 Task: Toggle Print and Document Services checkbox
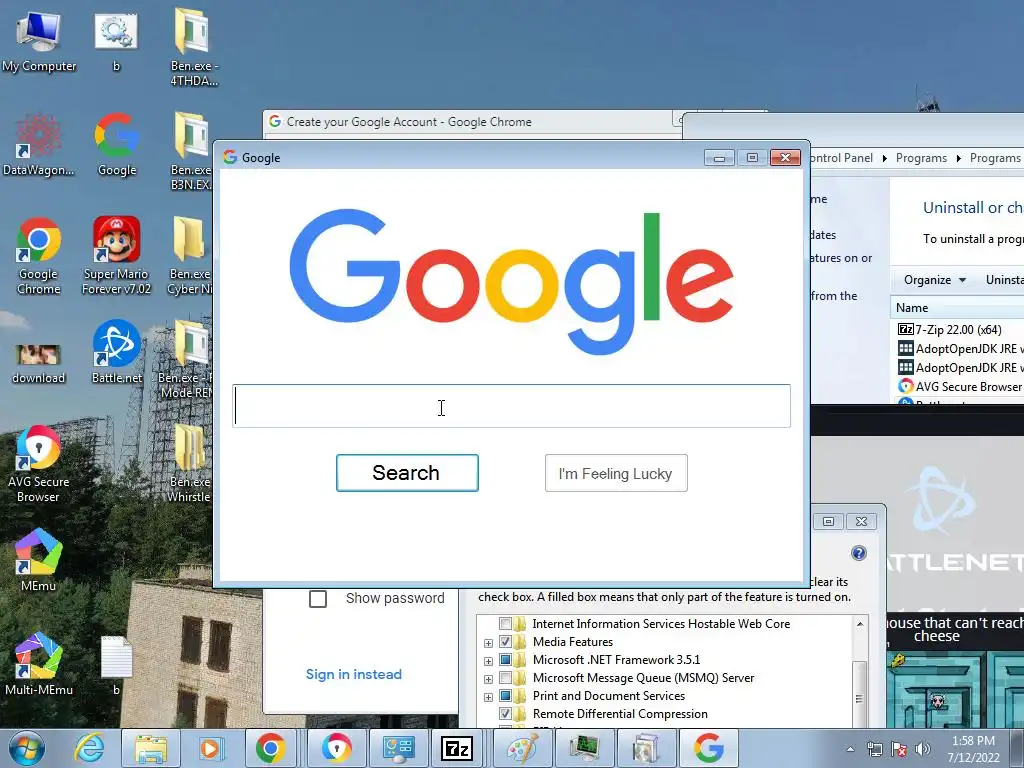(x=505, y=696)
